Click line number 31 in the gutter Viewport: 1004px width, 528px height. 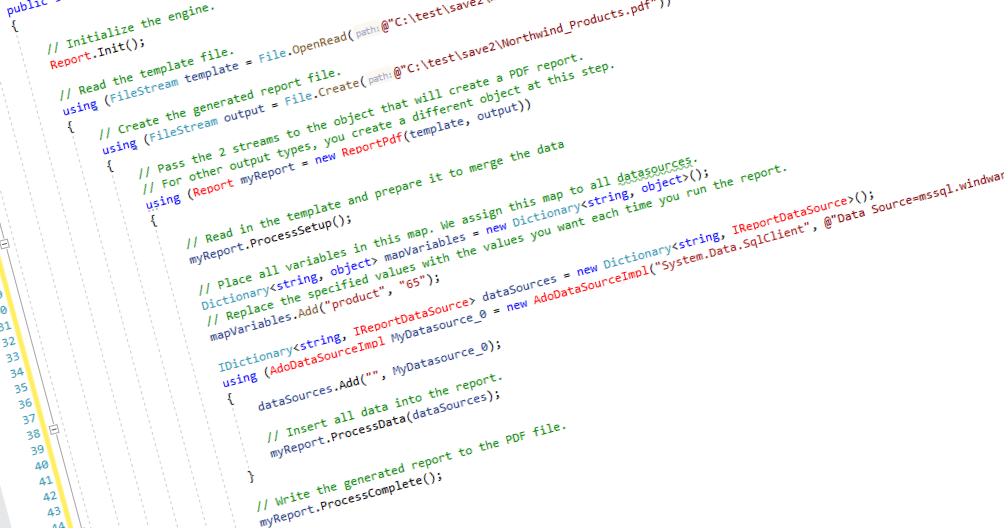(x=6, y=327)
